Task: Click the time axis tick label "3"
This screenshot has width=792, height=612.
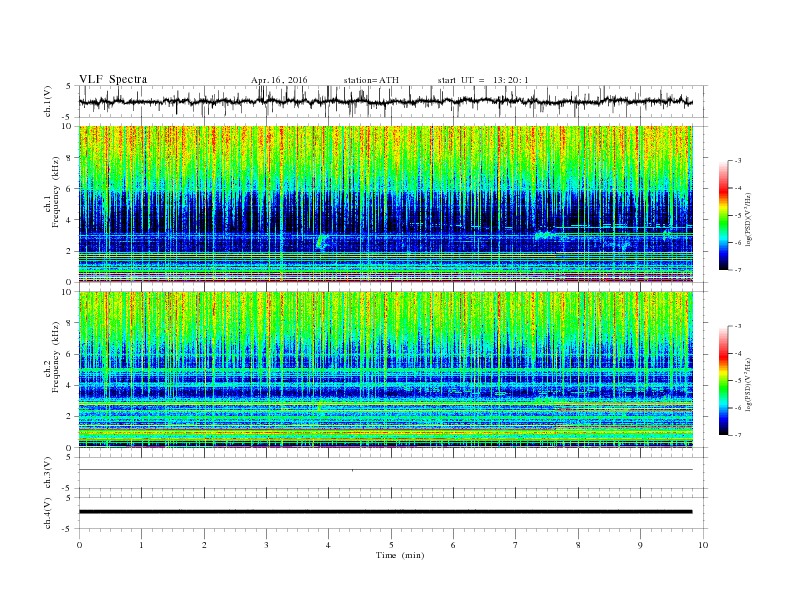Action: 266,545
